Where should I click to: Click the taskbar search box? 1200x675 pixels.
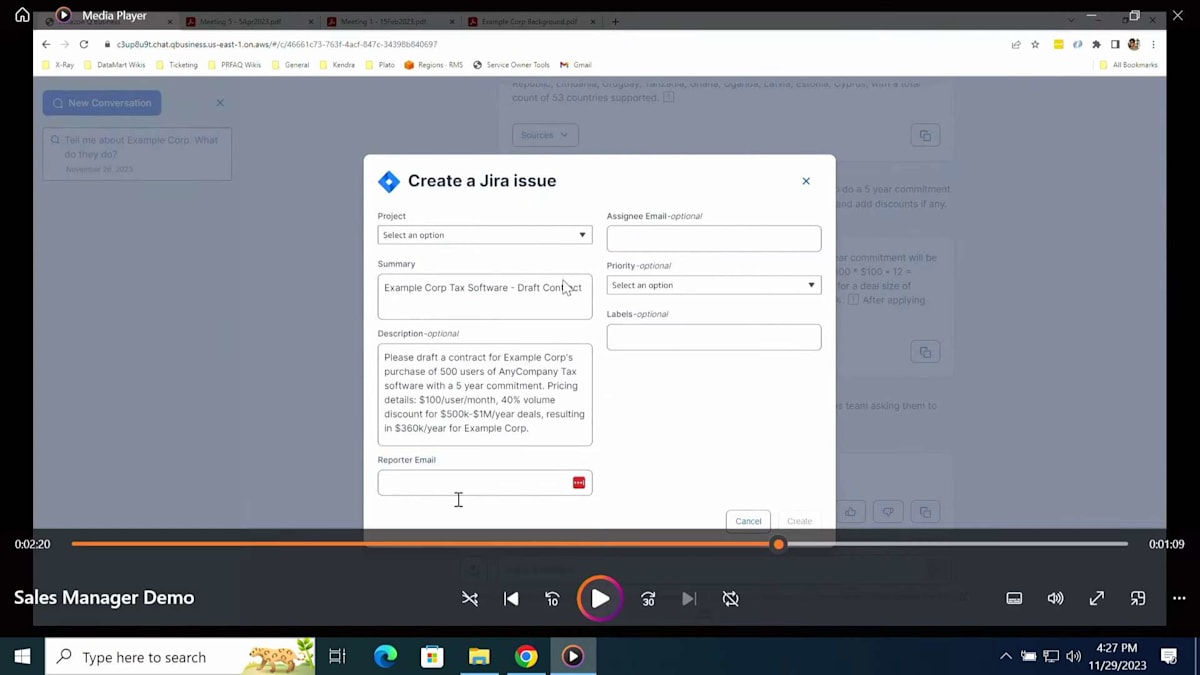coord(180,657)
